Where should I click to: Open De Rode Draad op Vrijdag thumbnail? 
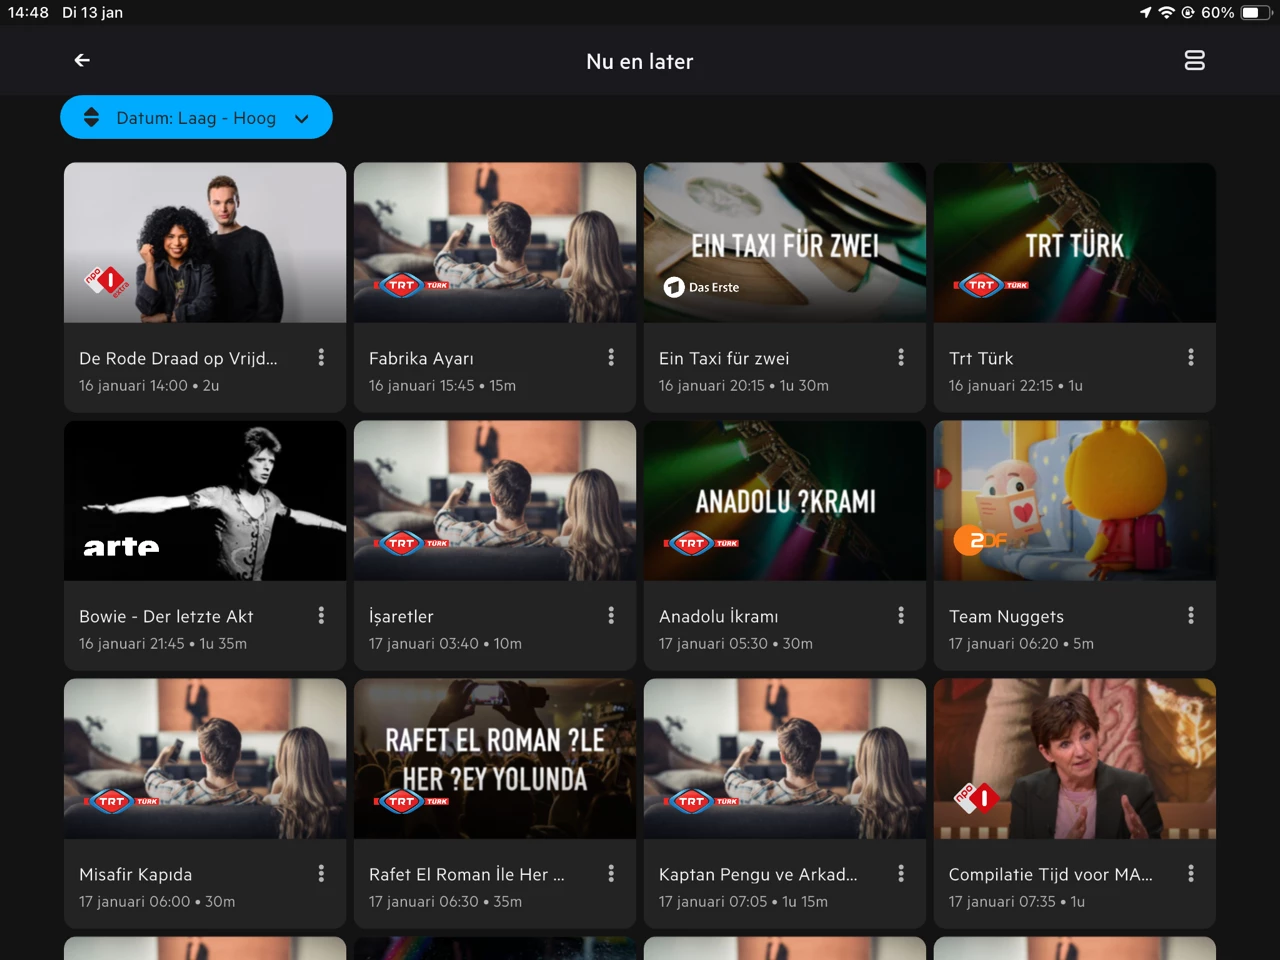(205, 243)
